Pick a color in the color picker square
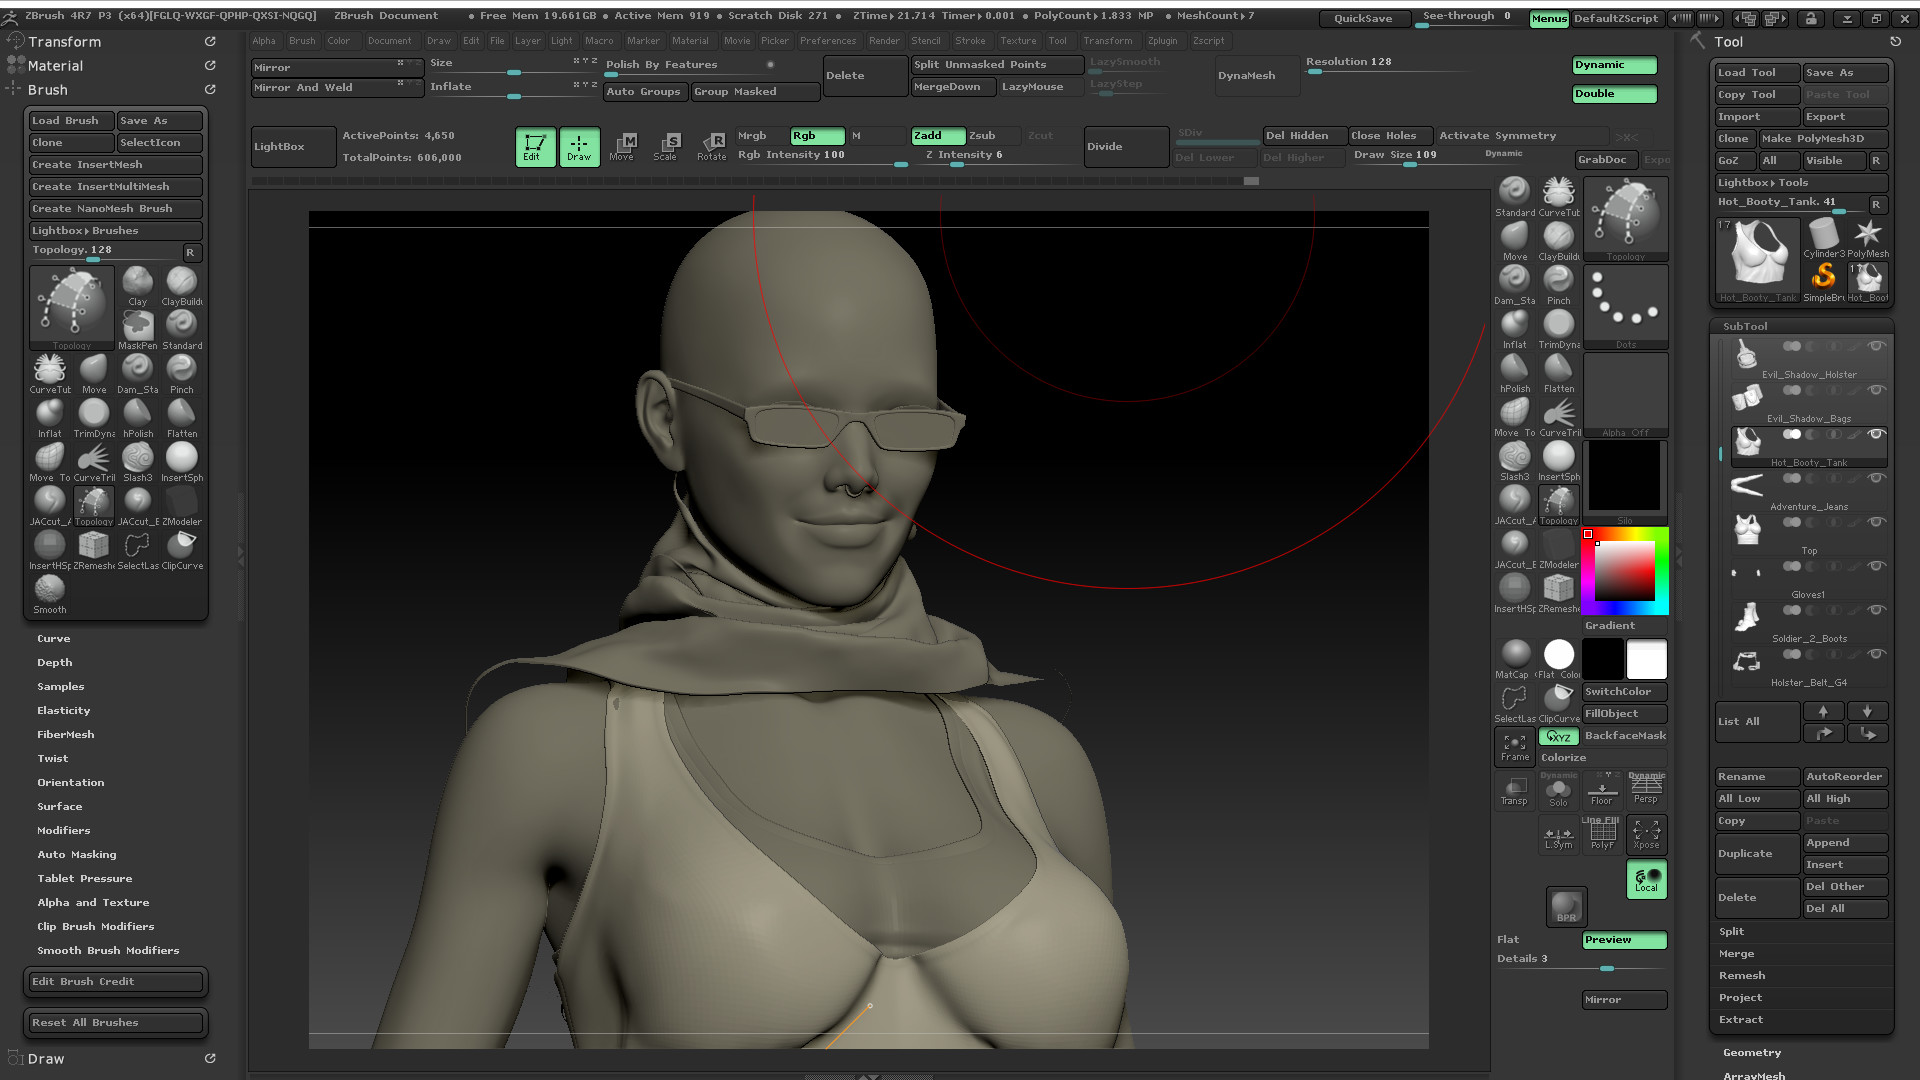 [1624, 570]
